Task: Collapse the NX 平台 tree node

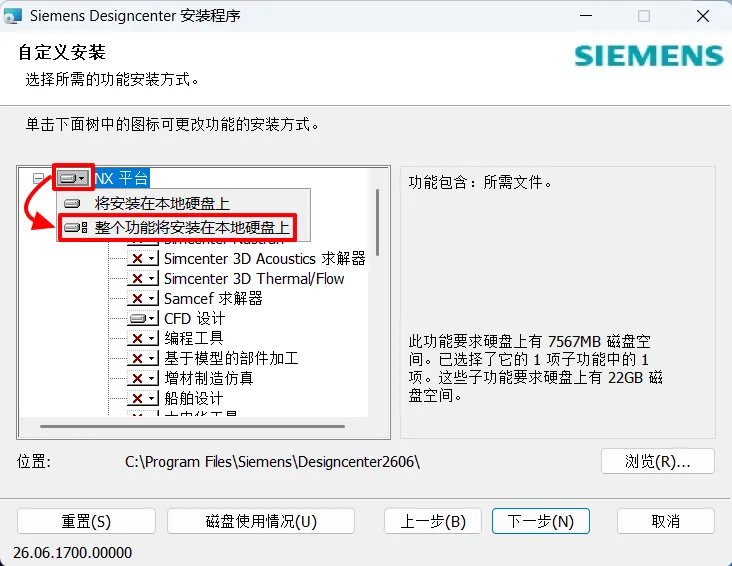Action: 39,178
